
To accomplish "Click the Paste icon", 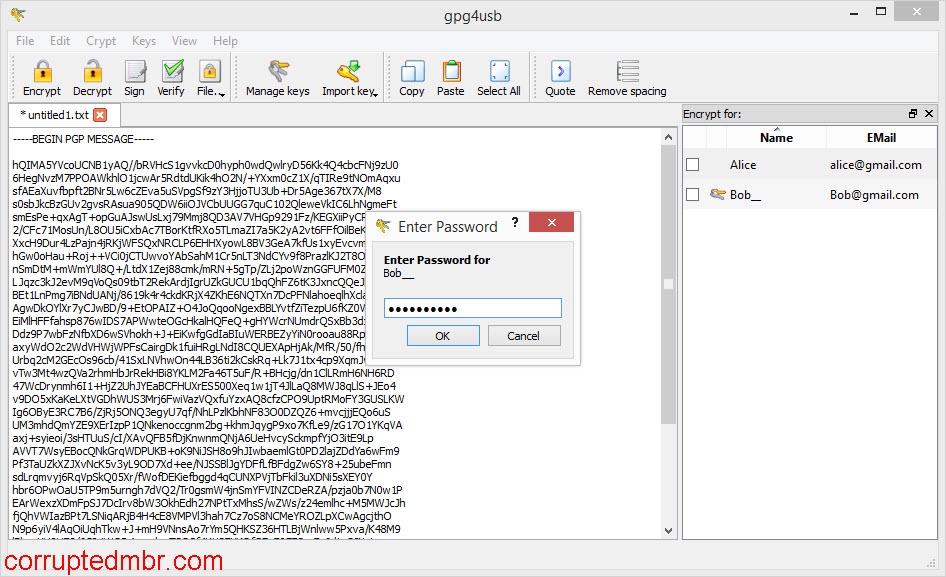I will (450, 75).
